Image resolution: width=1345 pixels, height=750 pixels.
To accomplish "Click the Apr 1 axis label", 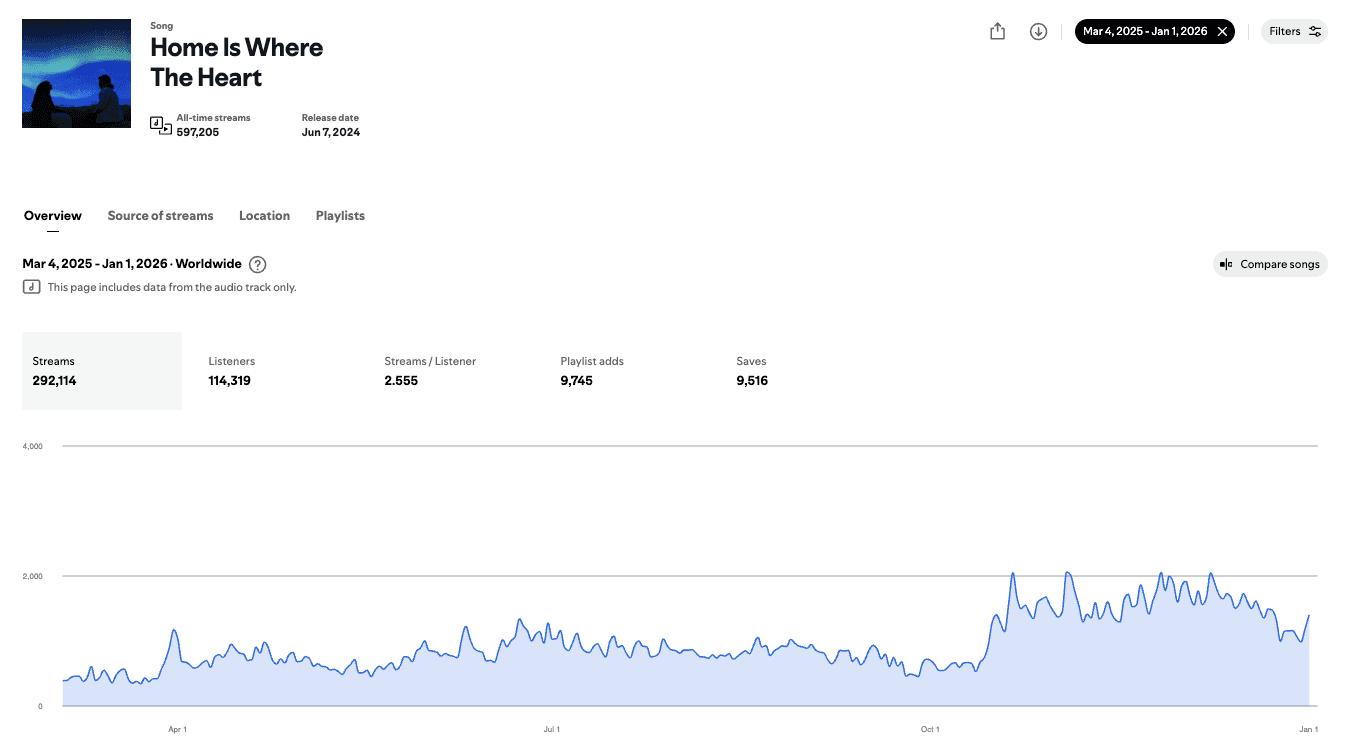I will point(177,729).
